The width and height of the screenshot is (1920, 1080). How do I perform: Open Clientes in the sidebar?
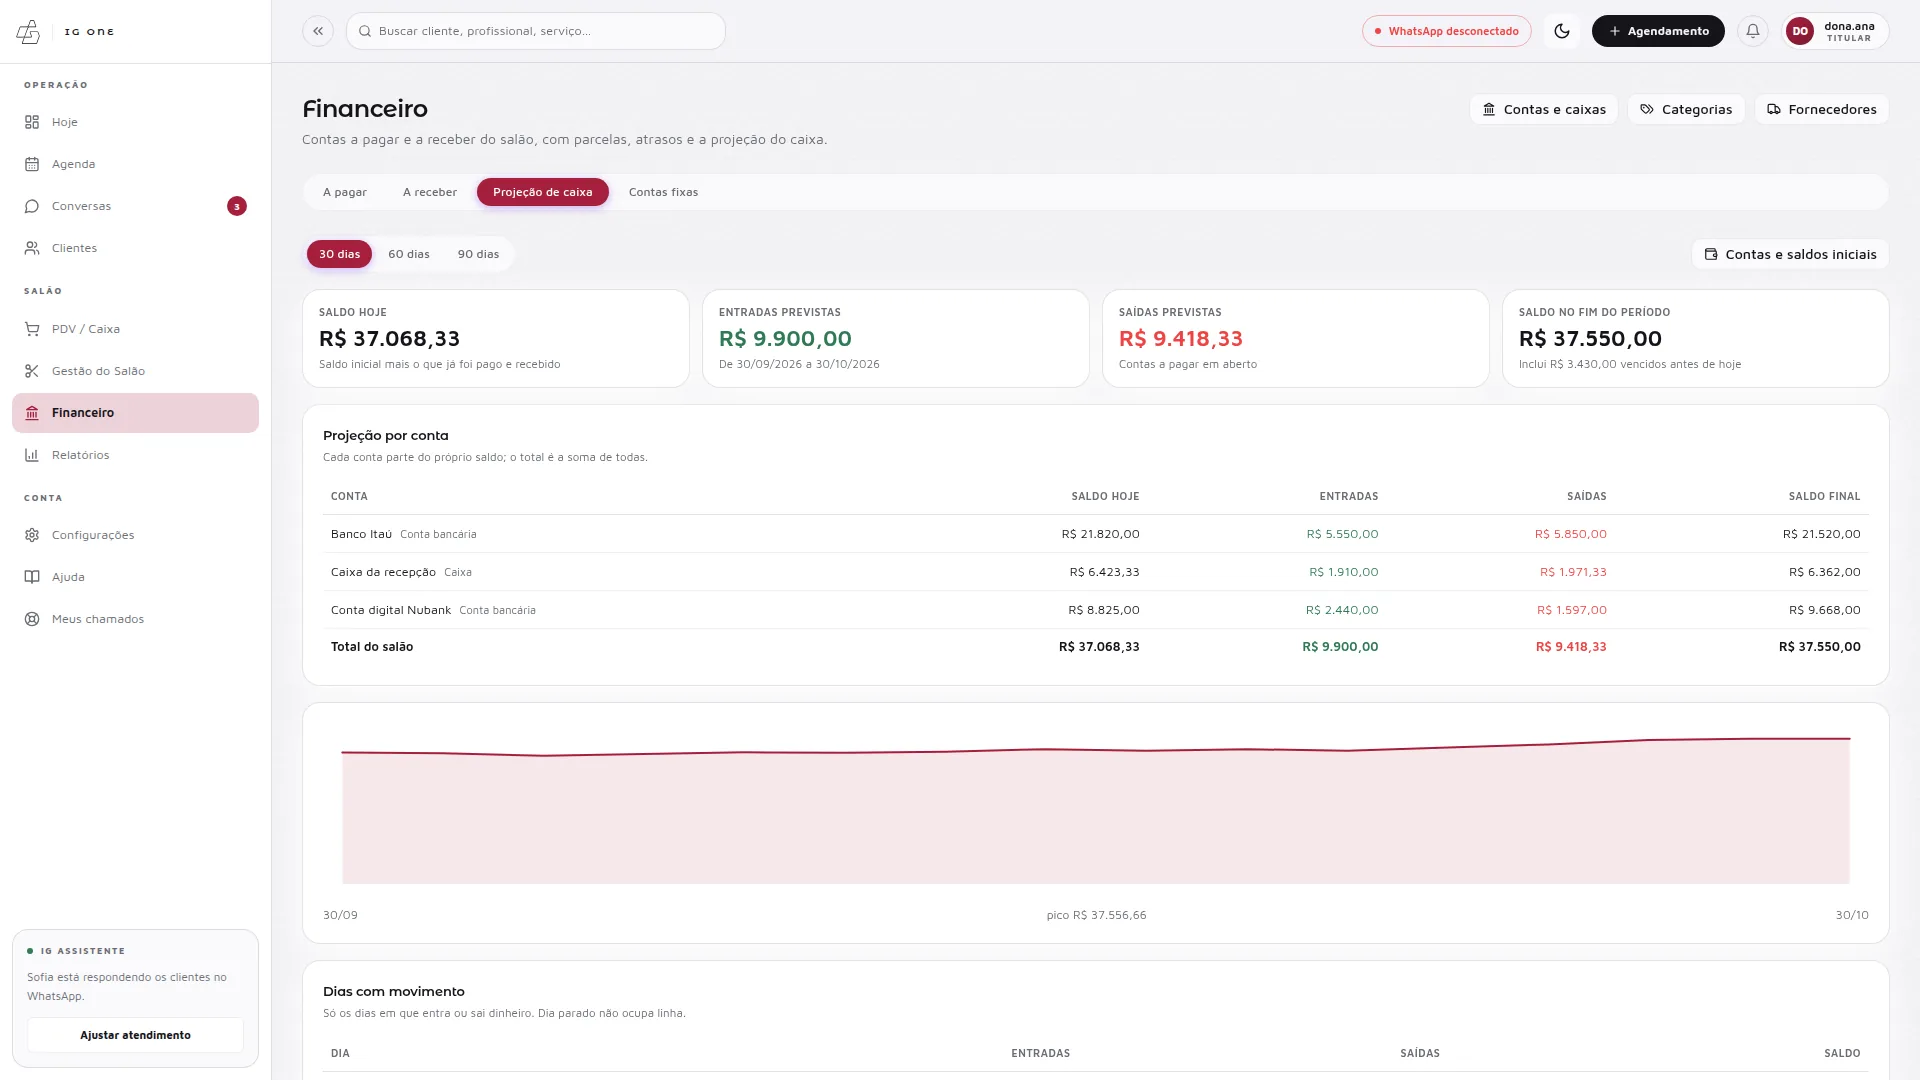pos(135,248)
